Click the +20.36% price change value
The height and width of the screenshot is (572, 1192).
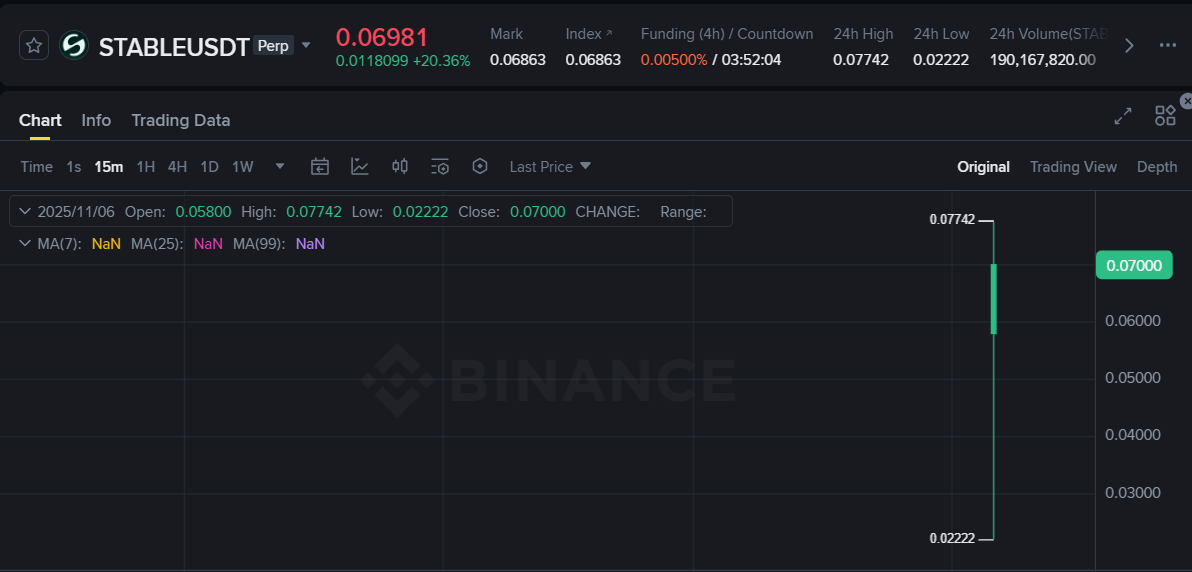[x=442, y=61]
